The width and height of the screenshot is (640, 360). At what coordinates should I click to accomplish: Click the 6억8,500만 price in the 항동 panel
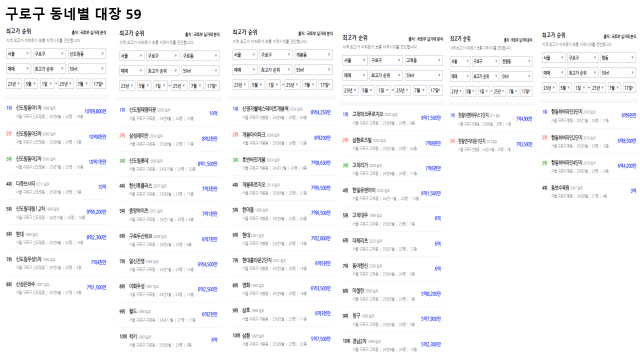click(x=627, y=141)
